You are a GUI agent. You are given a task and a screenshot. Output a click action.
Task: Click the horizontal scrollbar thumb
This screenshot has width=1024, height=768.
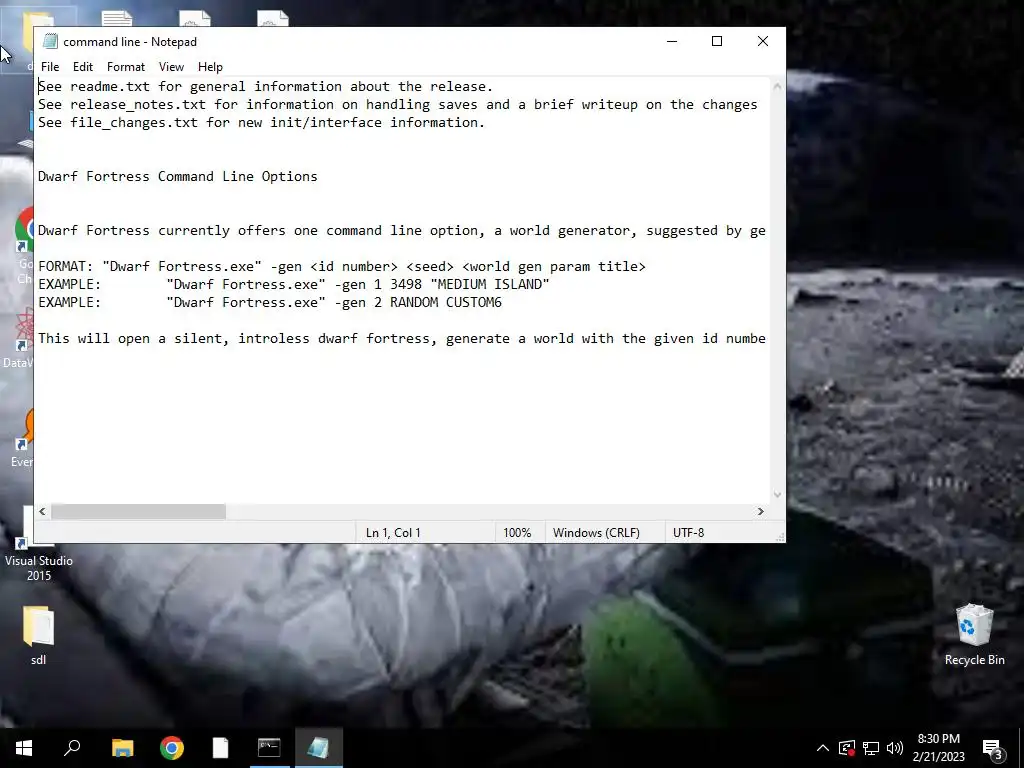(x=138, y=511)
